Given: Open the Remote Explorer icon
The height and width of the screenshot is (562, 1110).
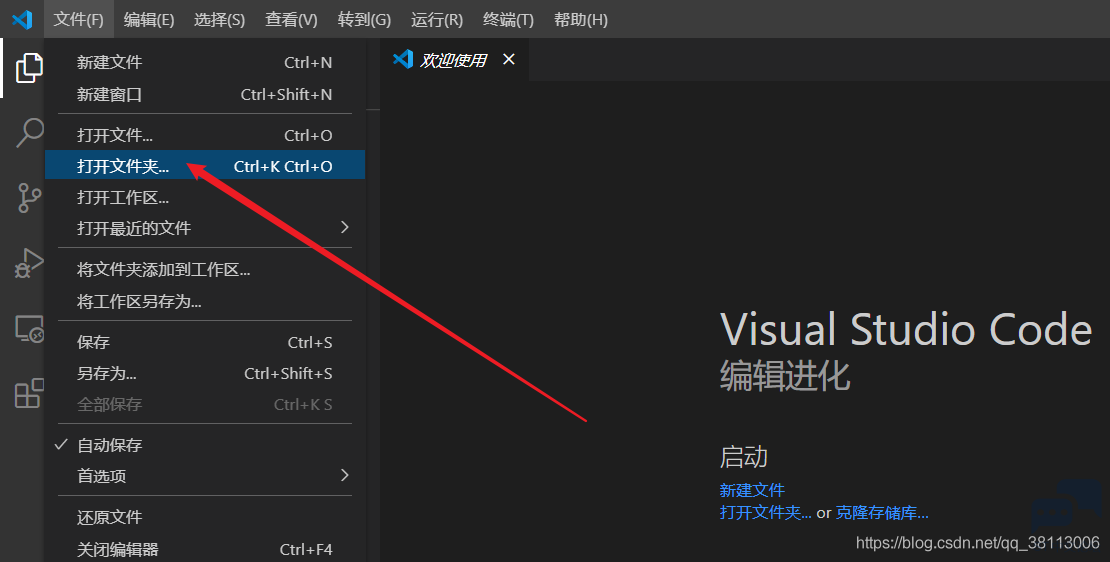Looking at the screenshot, I should pyautogui.click(x=29, y=329).
